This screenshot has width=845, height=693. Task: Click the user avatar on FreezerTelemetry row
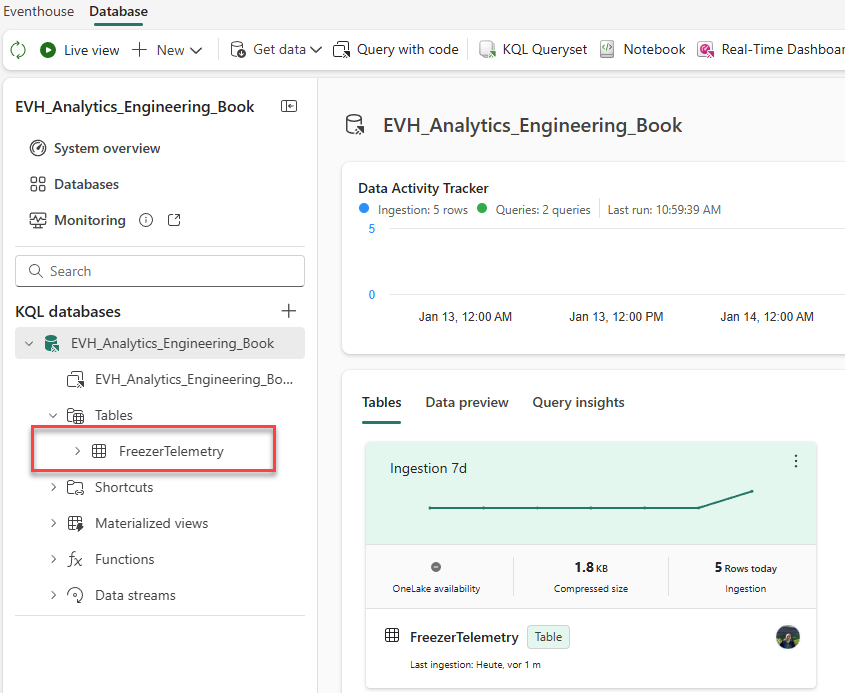click(788, 637)
